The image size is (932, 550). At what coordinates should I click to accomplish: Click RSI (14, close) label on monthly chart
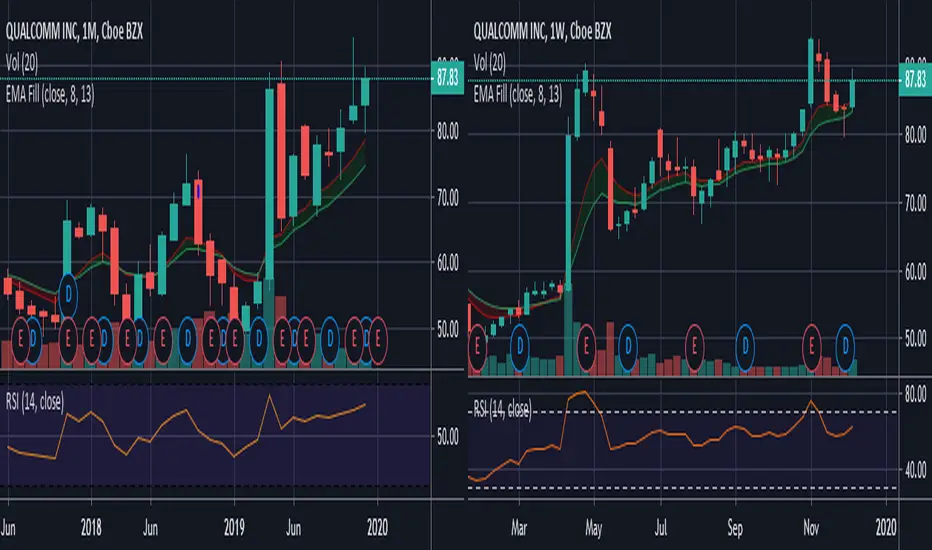[x=34, y=402]
